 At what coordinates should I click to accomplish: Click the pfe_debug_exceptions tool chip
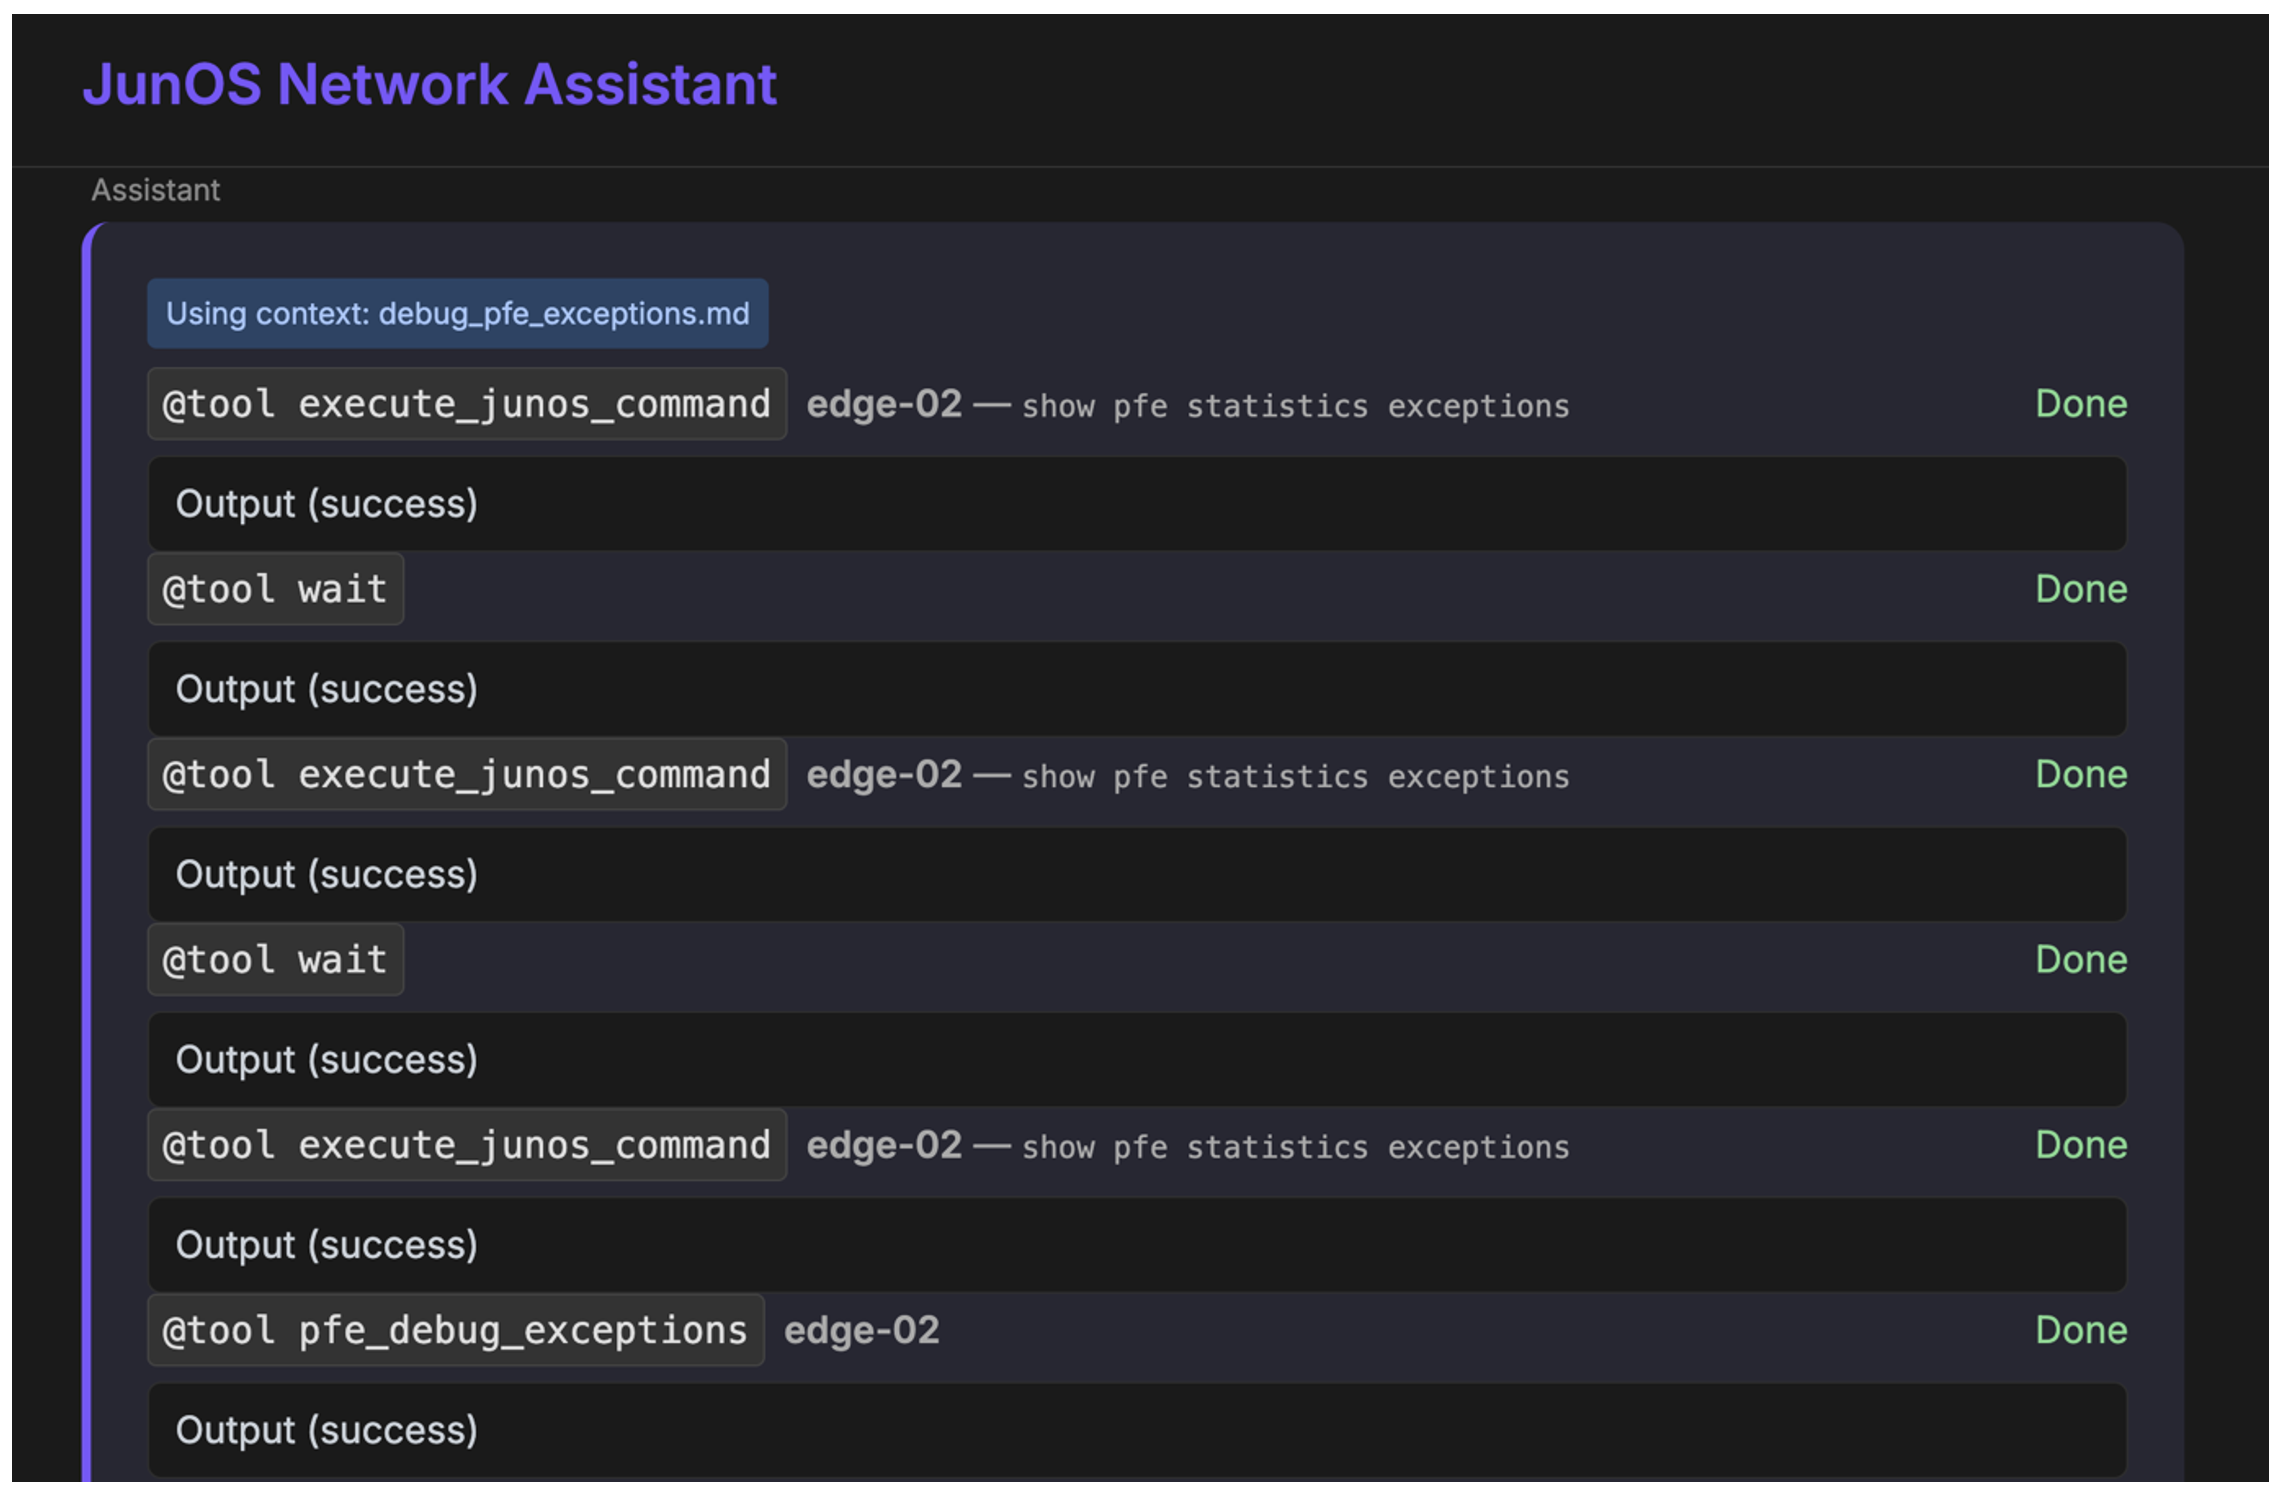click(455, 1331)
